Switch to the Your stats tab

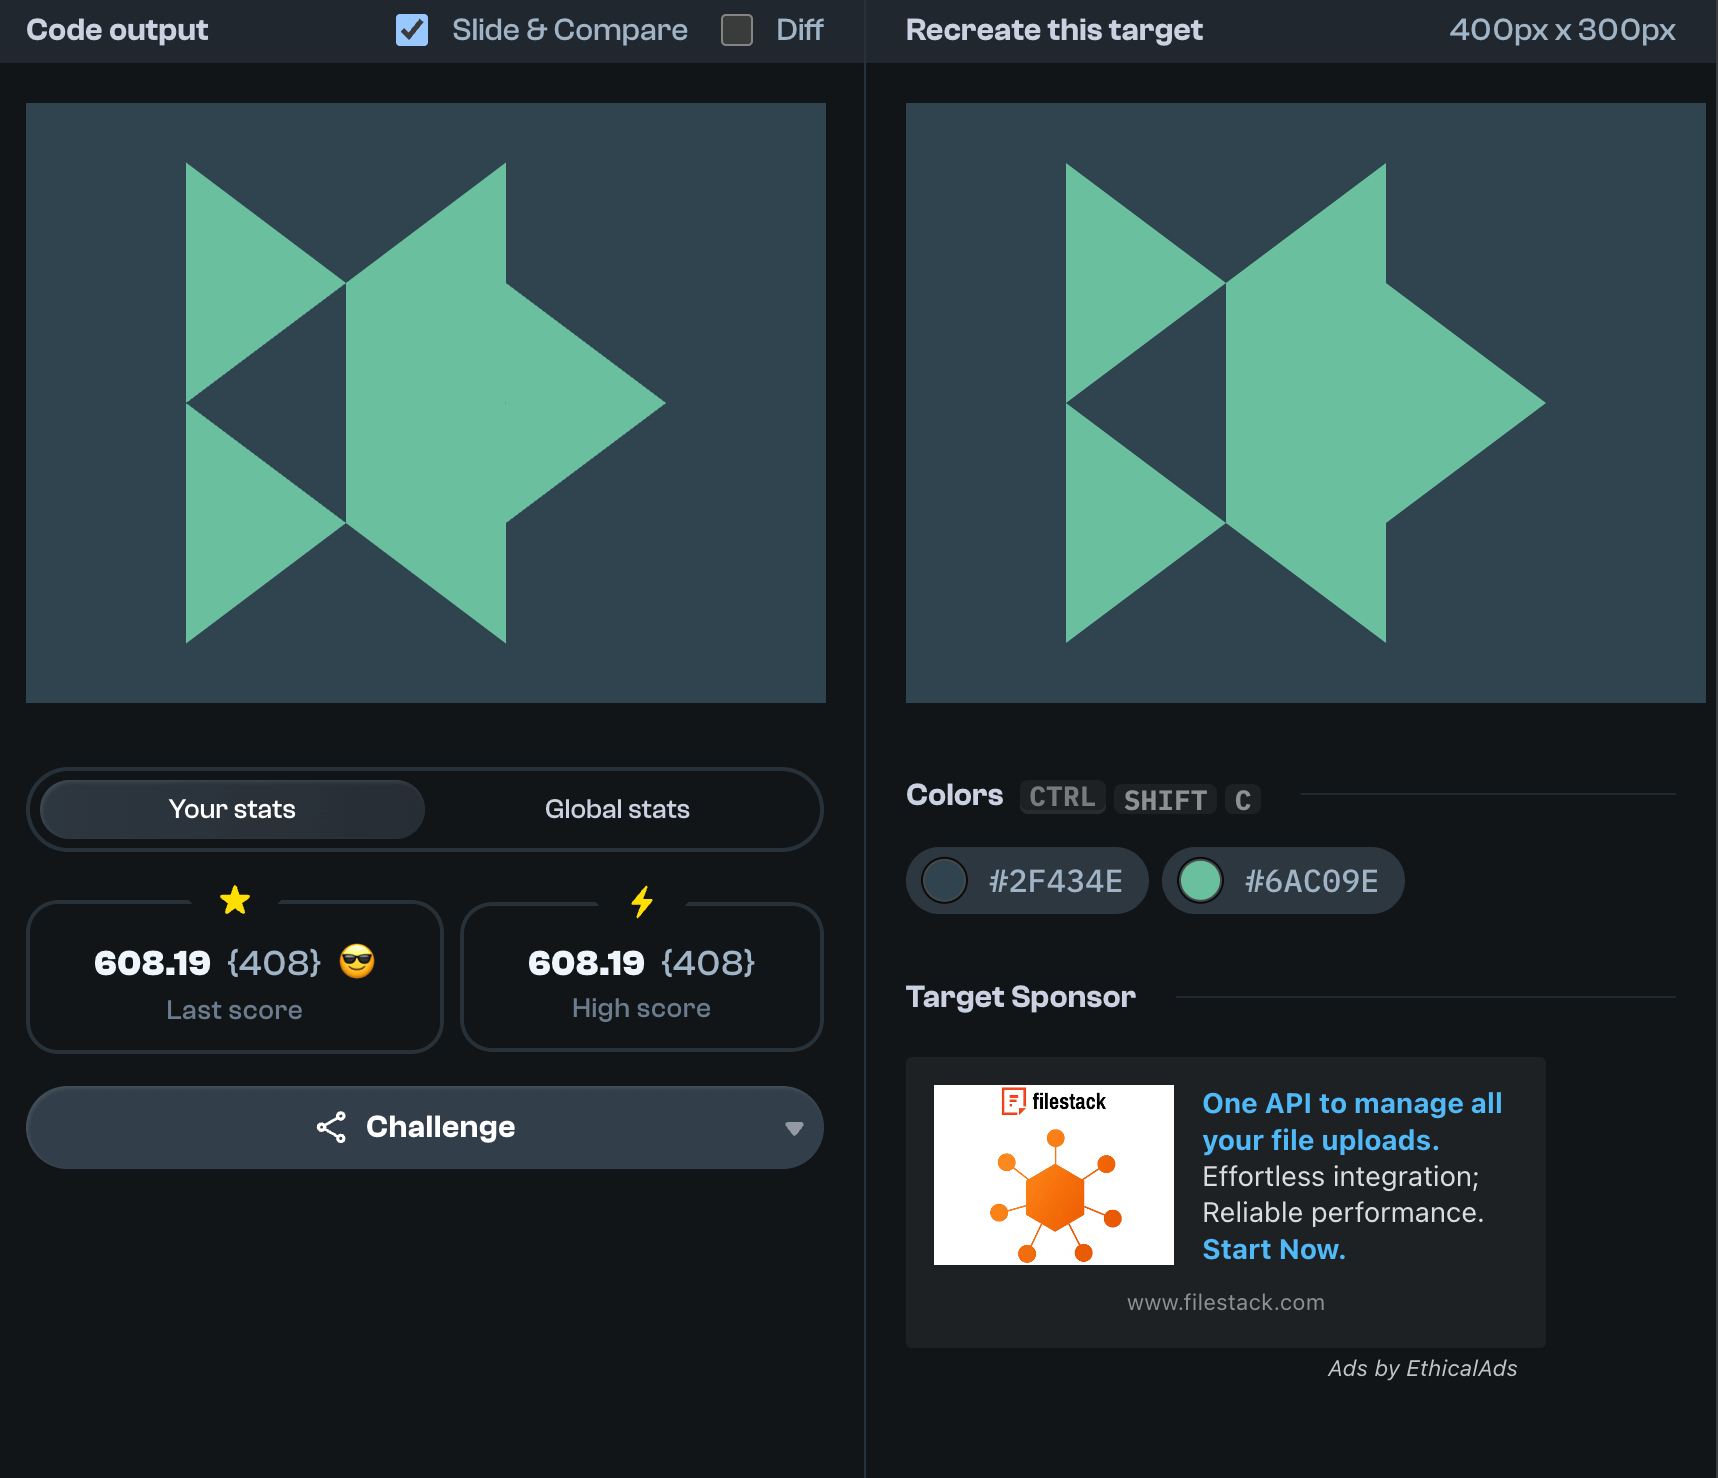coord(232,809)
